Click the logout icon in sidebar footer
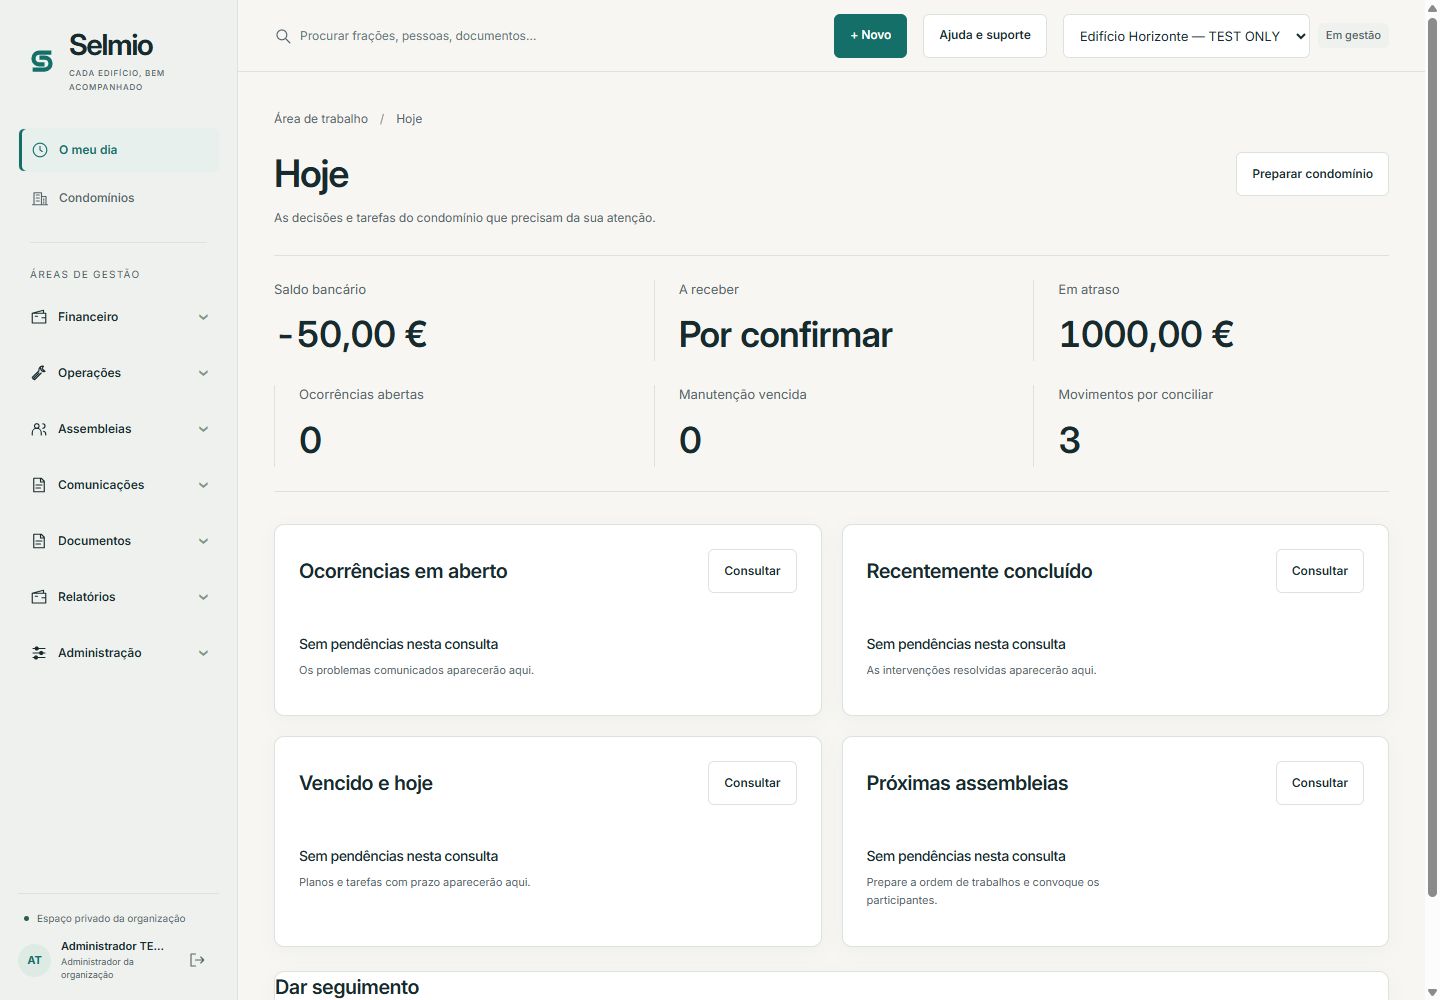 coord(197,960)
